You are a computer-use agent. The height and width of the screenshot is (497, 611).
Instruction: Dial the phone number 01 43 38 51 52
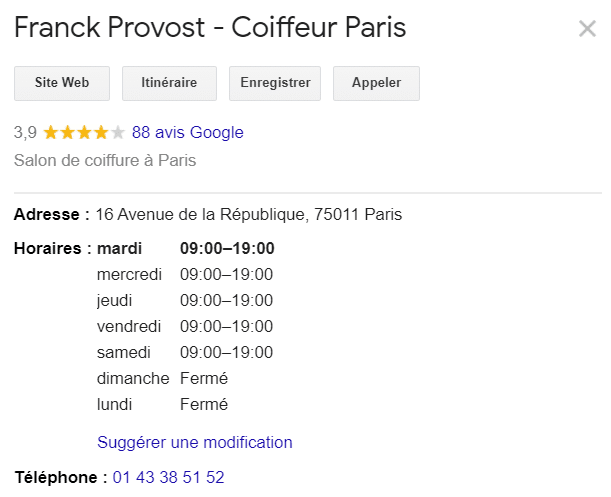[168, 477]
